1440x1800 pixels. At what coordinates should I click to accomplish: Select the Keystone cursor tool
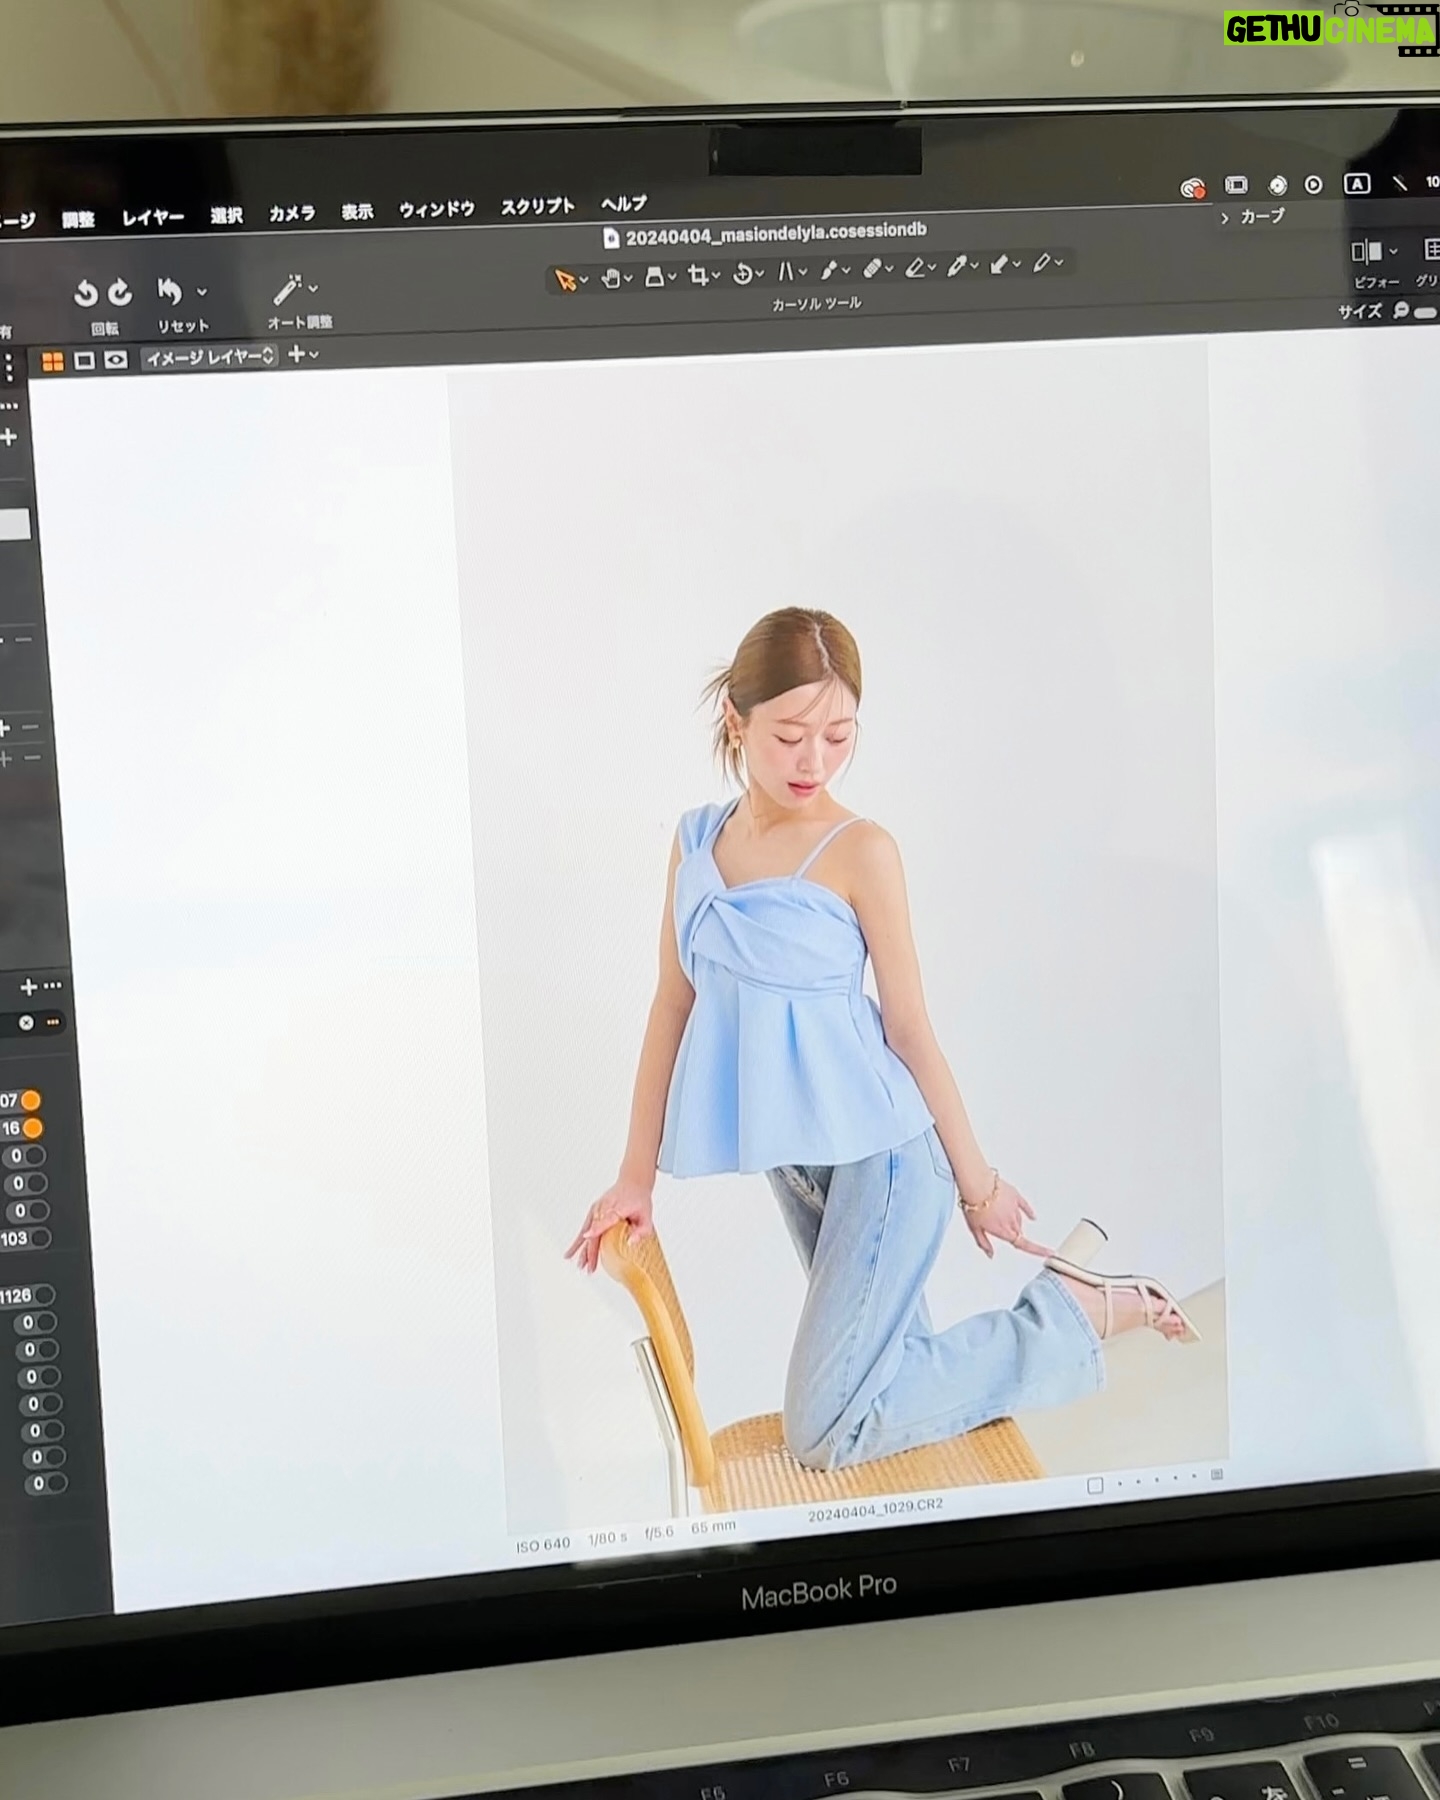click(x=786, y=272)
